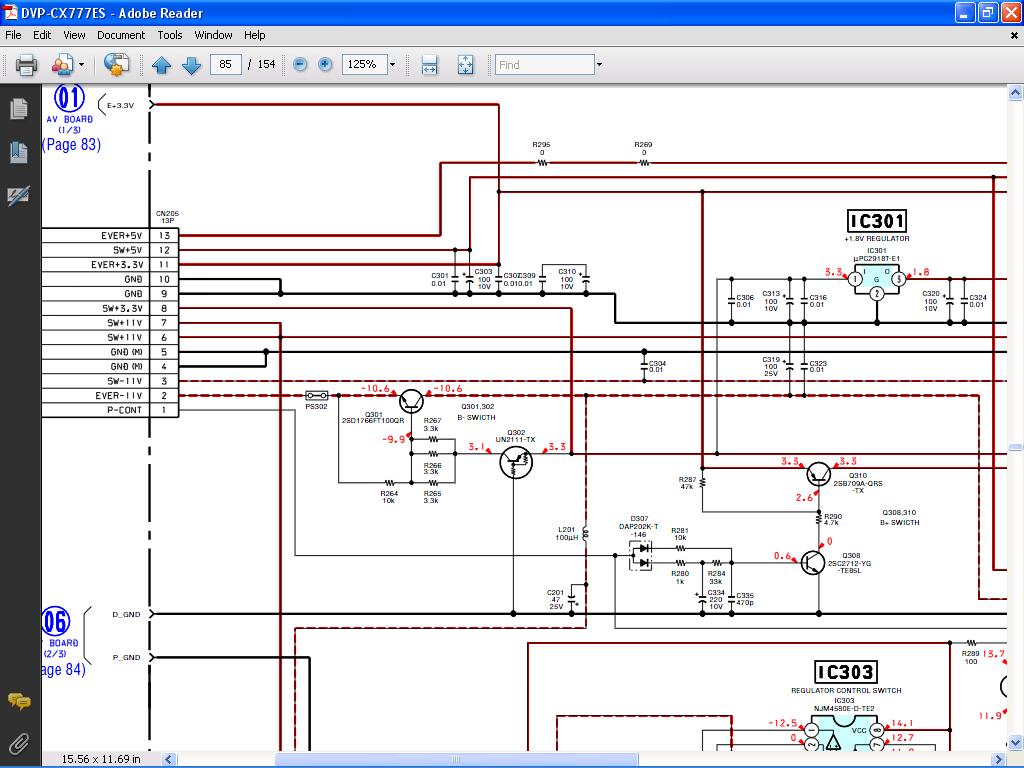Viewport: 1024px width, 768px height.
Task: Click the PS302 fuse symbol
Action: pyautogui.click(x=317, y=396)
